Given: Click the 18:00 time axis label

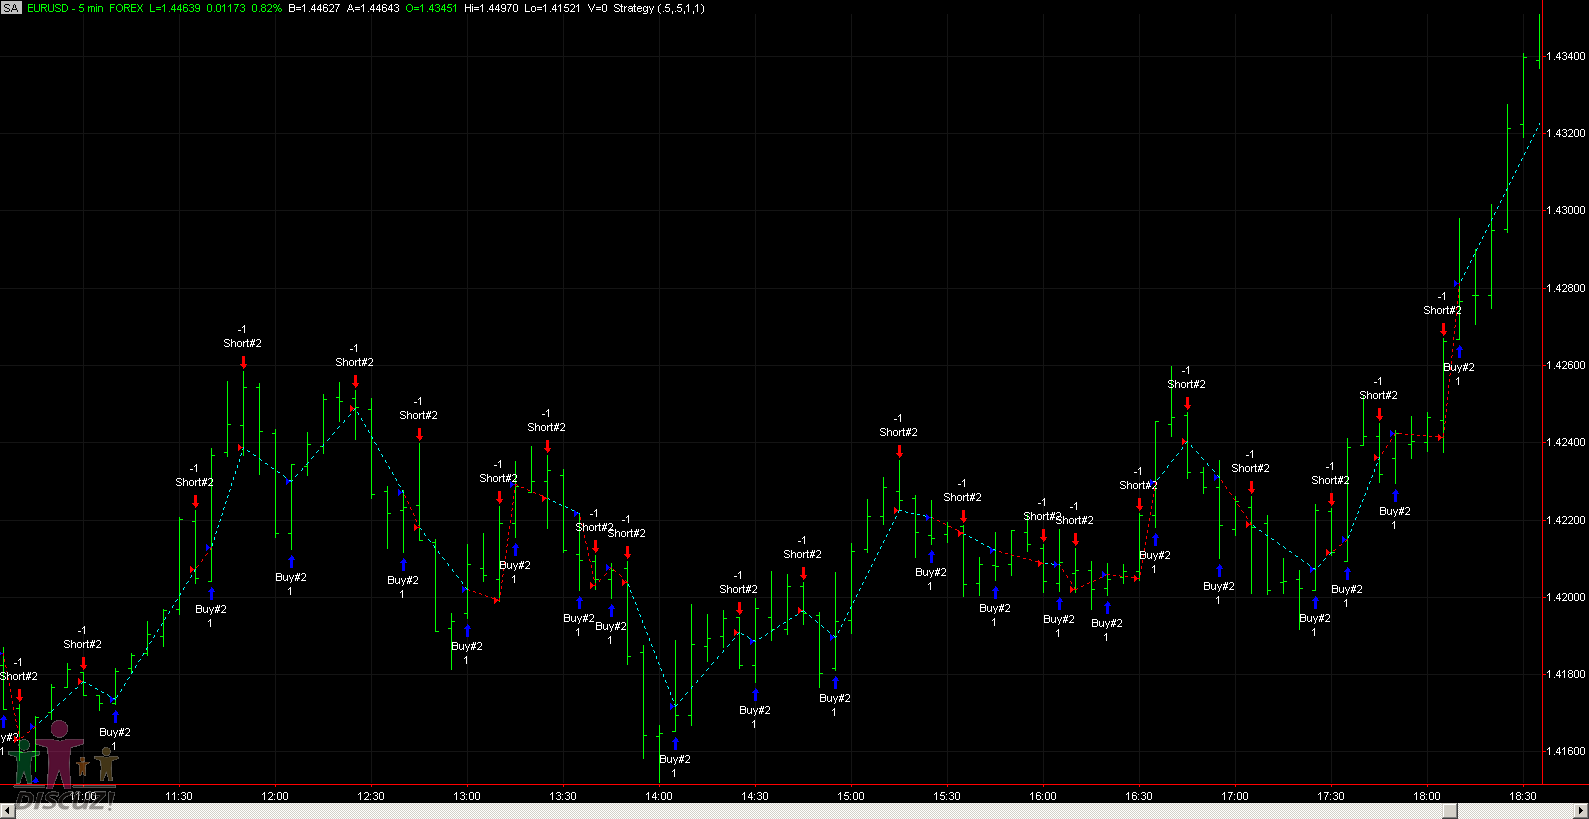Looking at the screenshot, I should tap(1427, 796).
